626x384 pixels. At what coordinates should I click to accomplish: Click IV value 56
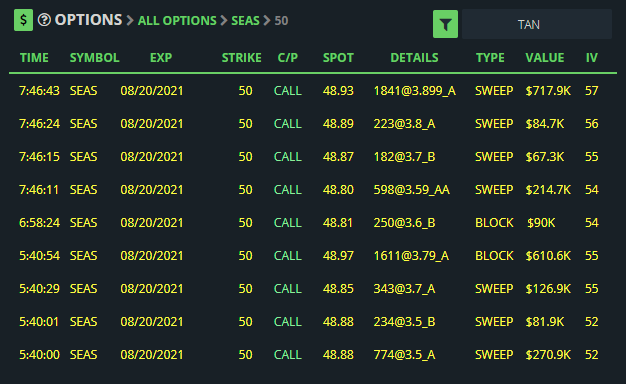click(x=592, y=124)
